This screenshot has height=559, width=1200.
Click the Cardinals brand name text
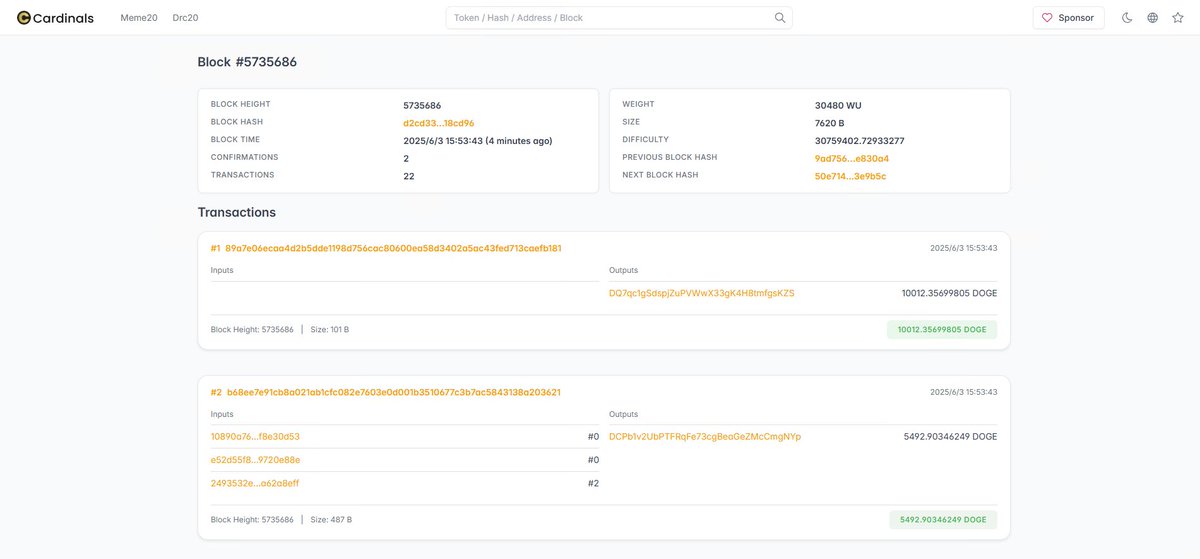point(64,18)
